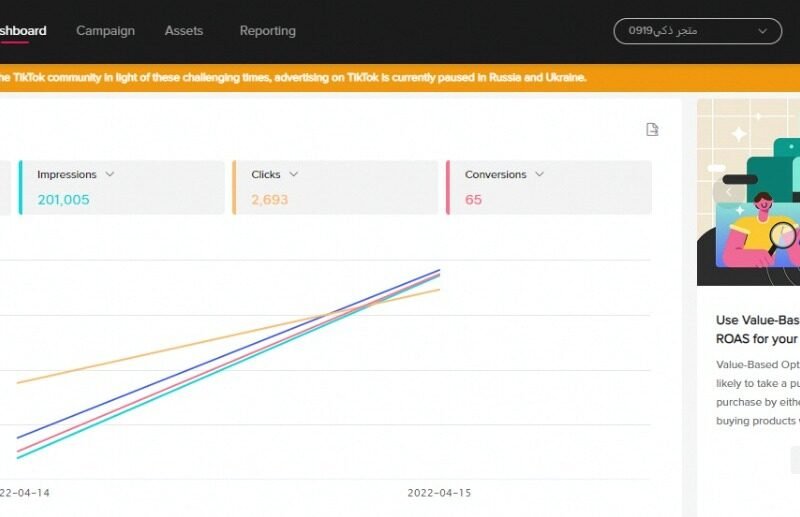This screenshot has width=800, height=517.
Task: Click the account dropdown chevron arrow
Action: coord(762,31)
